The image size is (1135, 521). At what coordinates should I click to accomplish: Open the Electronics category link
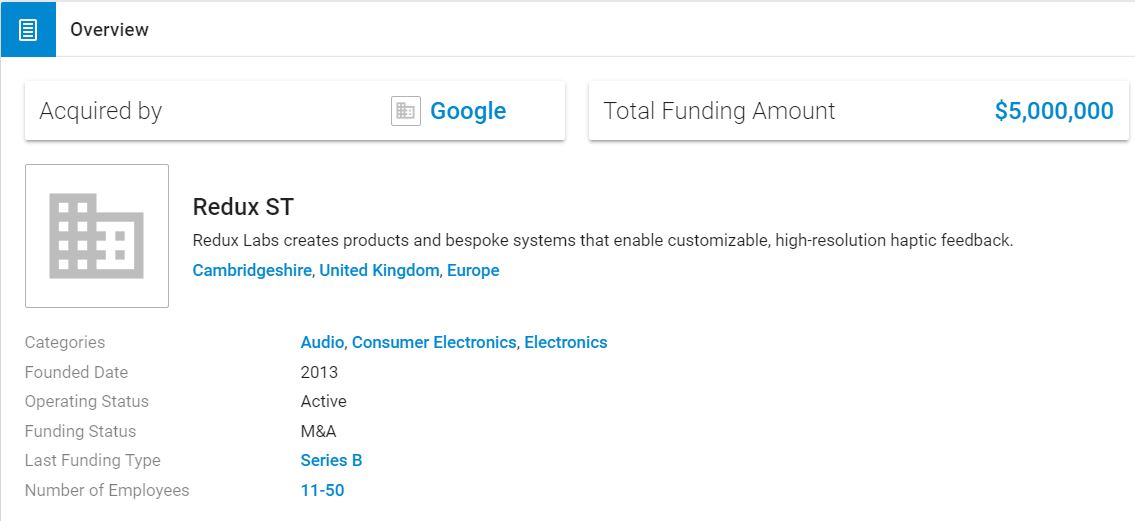(566, 342)
